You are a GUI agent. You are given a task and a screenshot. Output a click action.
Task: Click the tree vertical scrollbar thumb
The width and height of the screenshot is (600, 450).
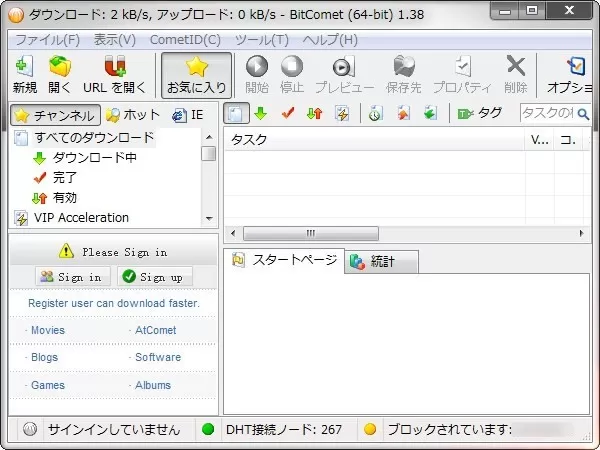pos(209,154)
